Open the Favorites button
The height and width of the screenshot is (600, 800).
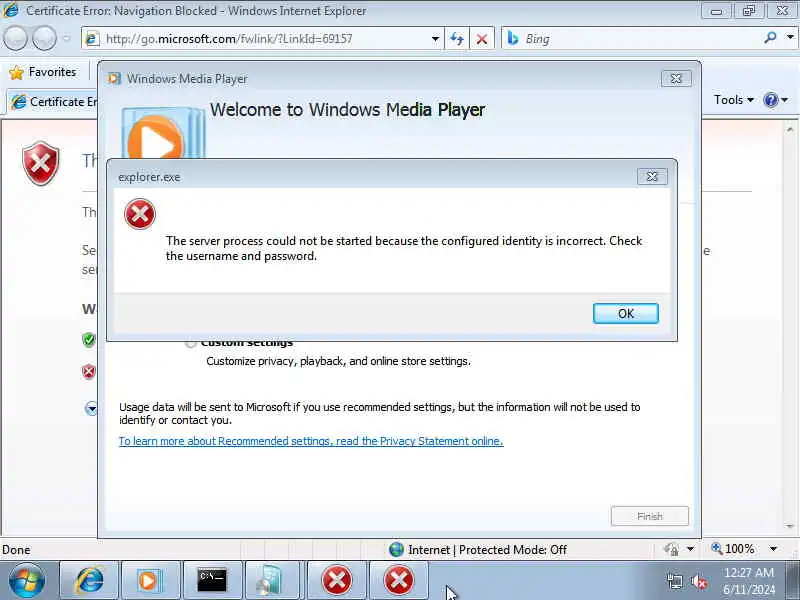coord(43,72)
